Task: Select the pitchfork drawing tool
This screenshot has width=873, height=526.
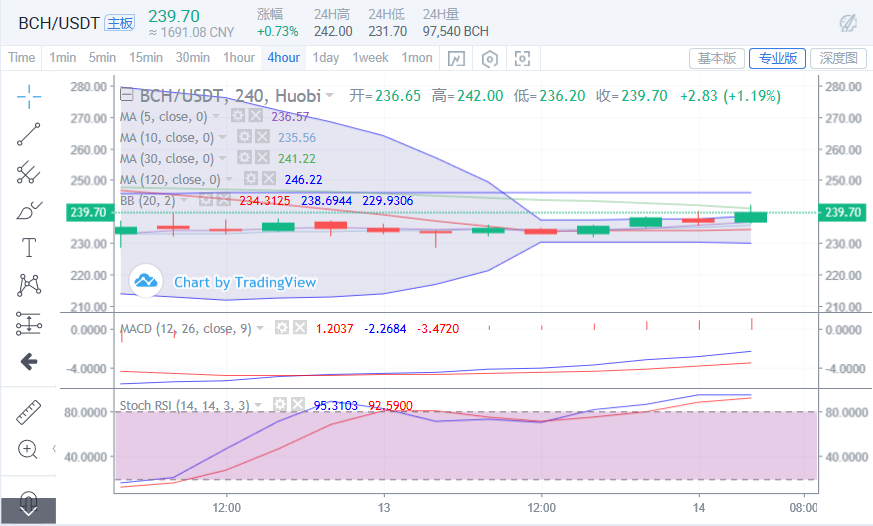Action: 28,172
